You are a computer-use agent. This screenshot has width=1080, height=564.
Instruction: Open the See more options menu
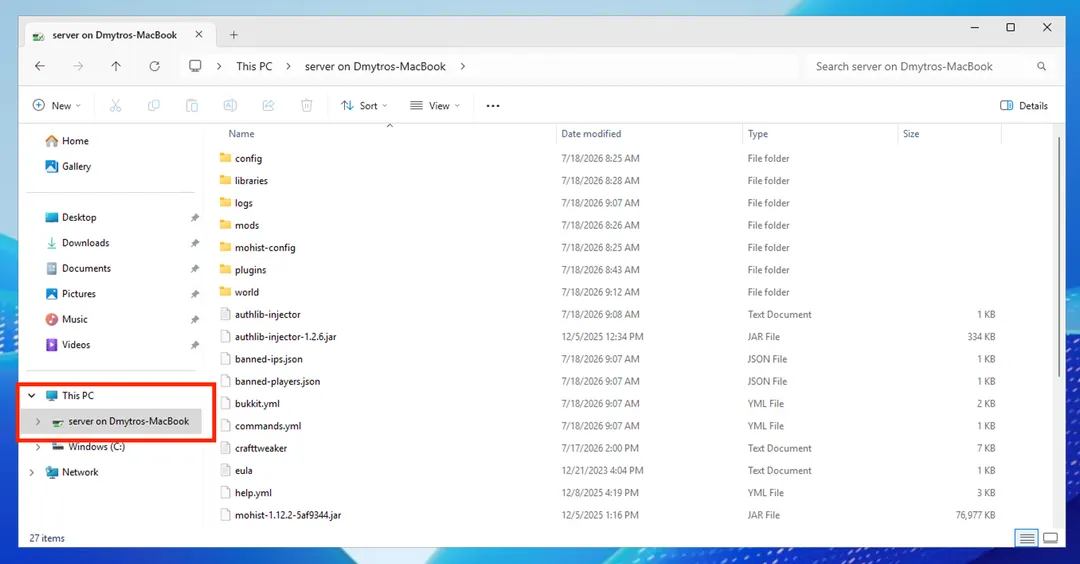[492, 105]
